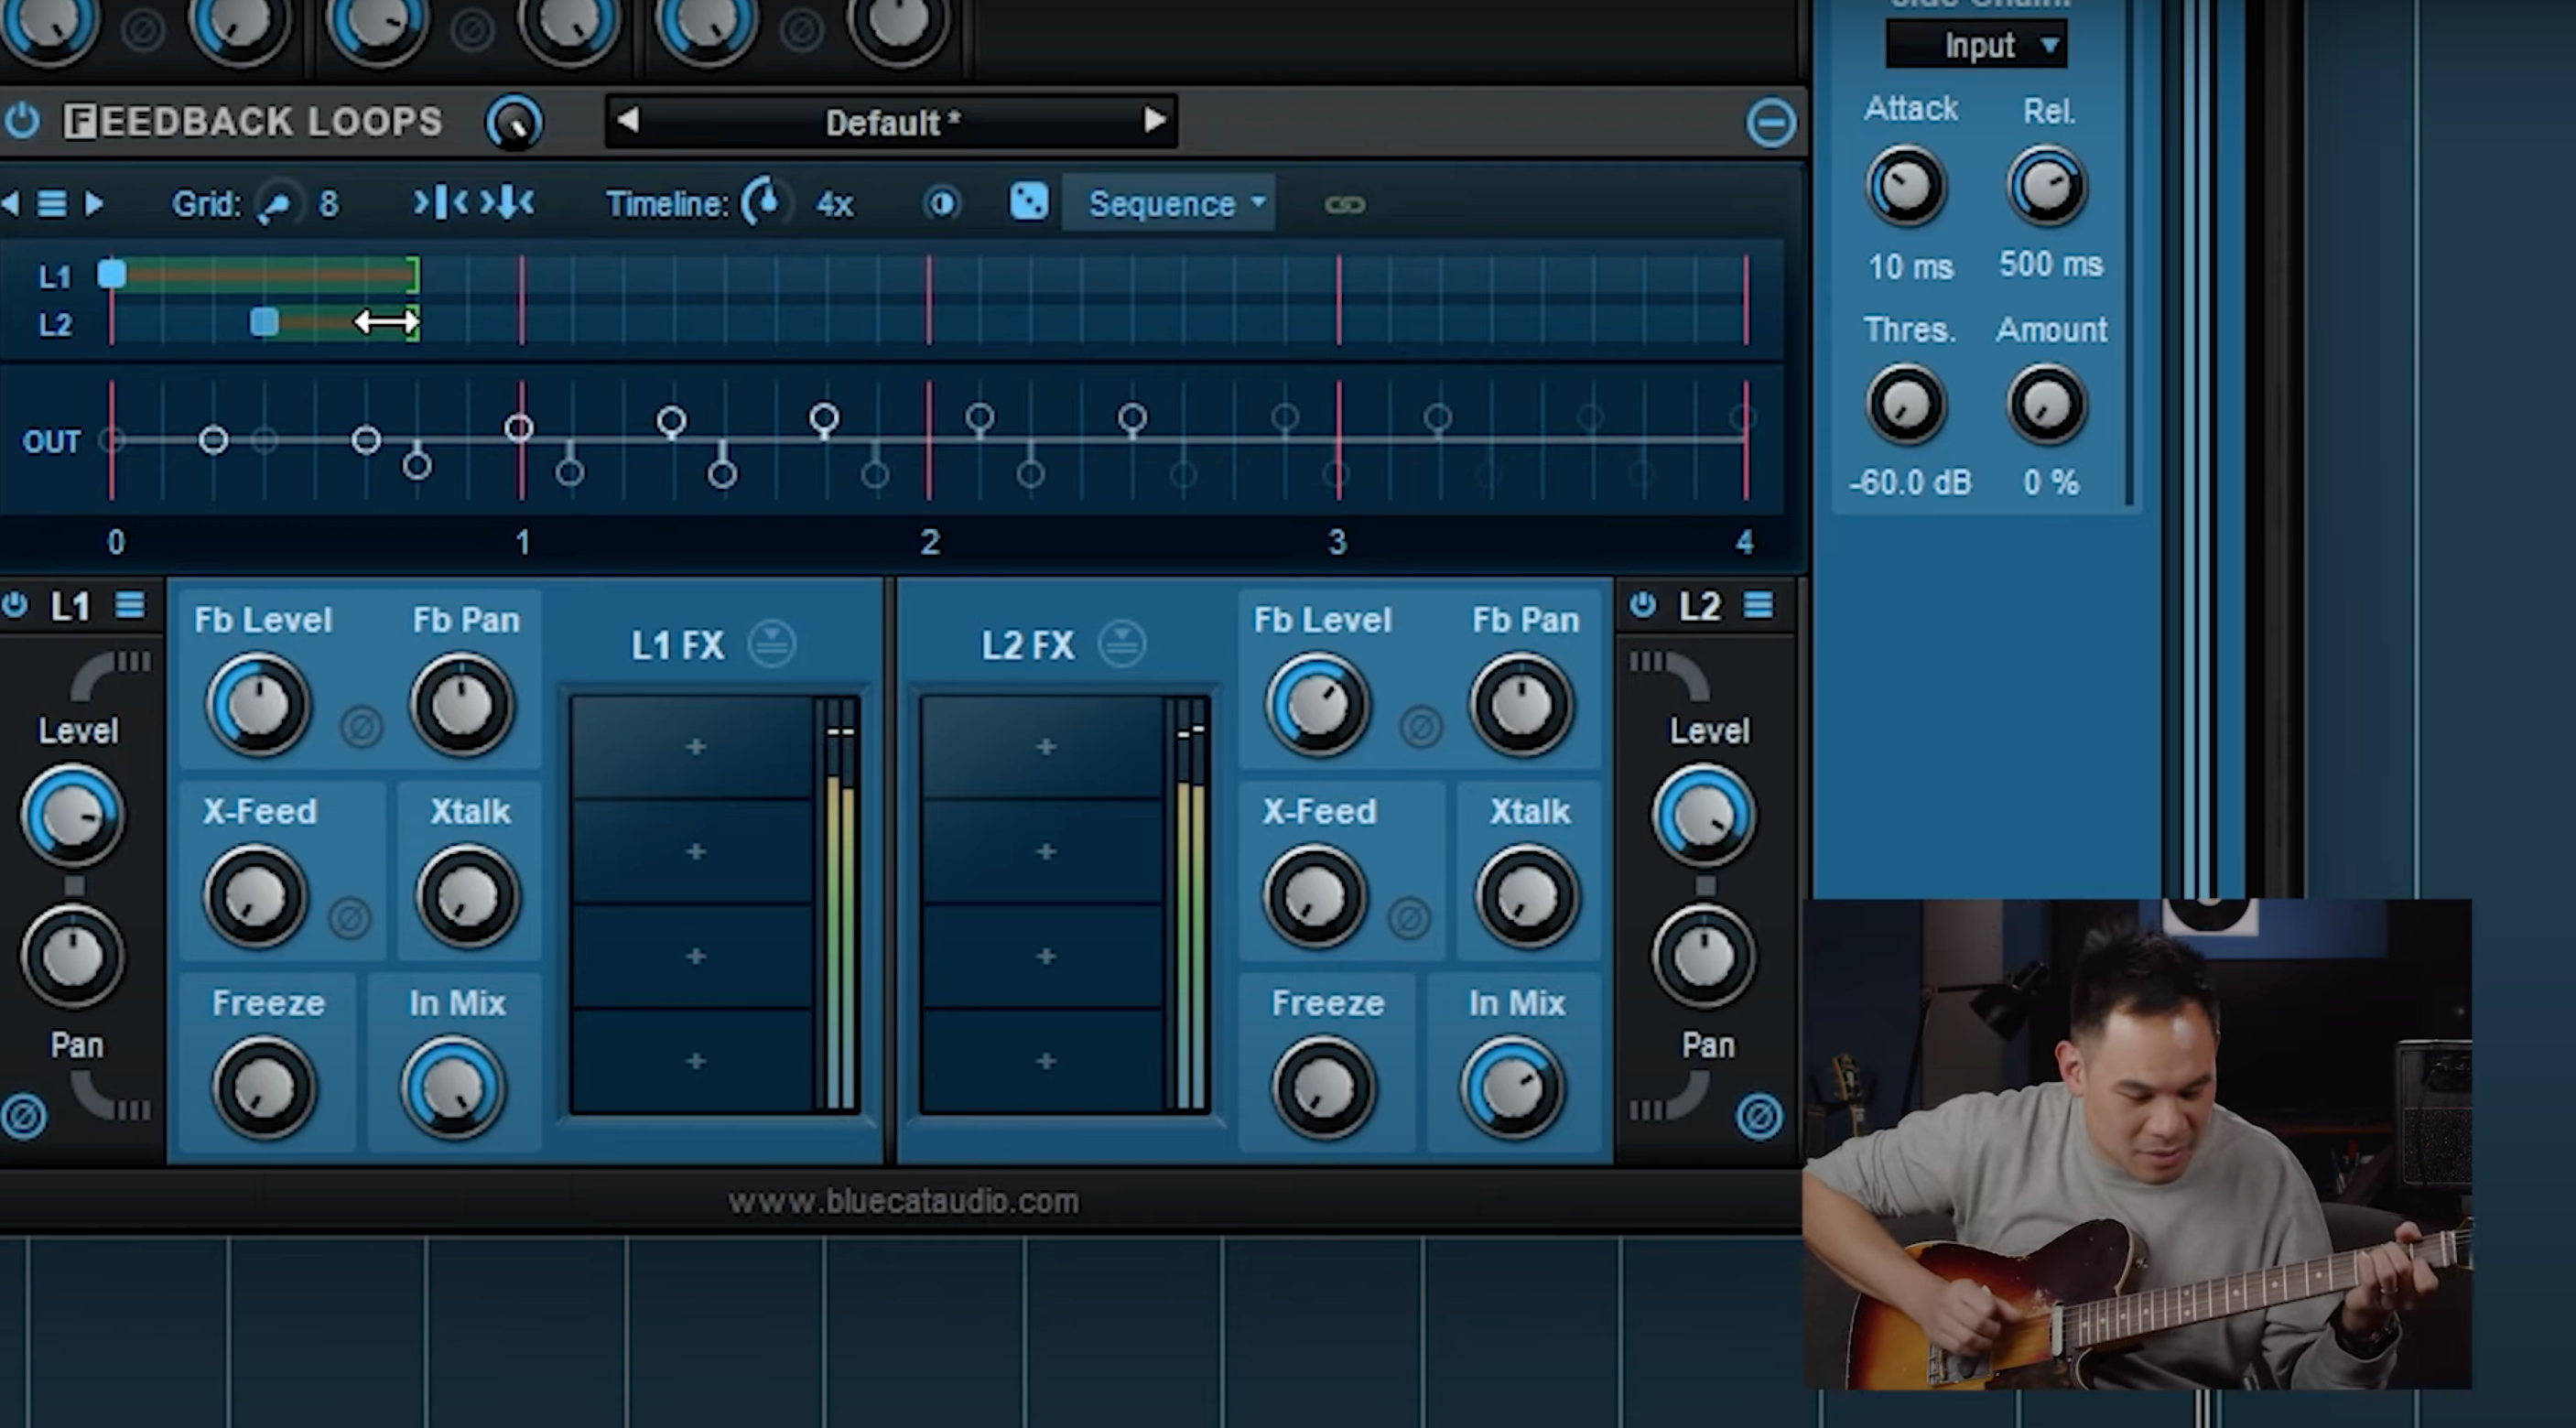Screen dimensions: 2576x1428
Task: Select the L2 loop start marker
Action: [264, 322]
